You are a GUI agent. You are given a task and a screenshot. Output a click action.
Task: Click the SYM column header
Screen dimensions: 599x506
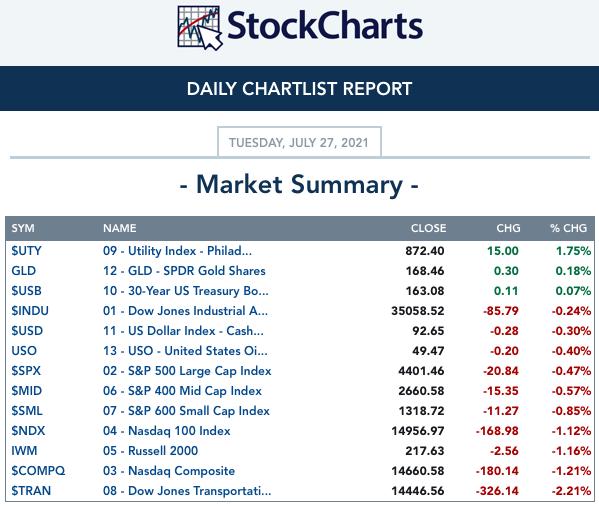pyautogui.click(x=23, y=228)
